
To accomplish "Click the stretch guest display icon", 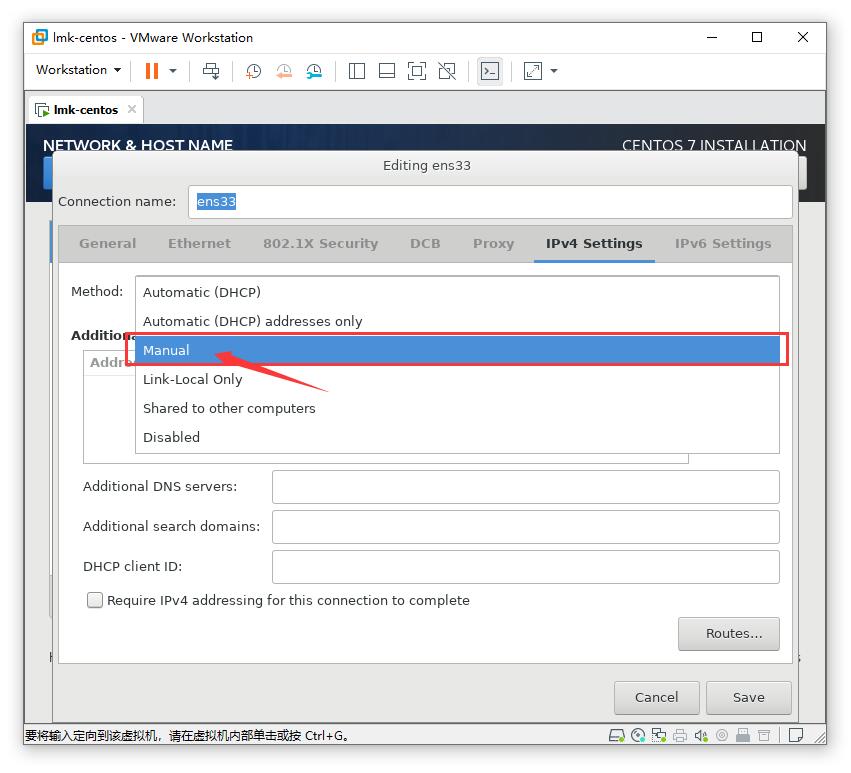I will (x=532, y=71).
